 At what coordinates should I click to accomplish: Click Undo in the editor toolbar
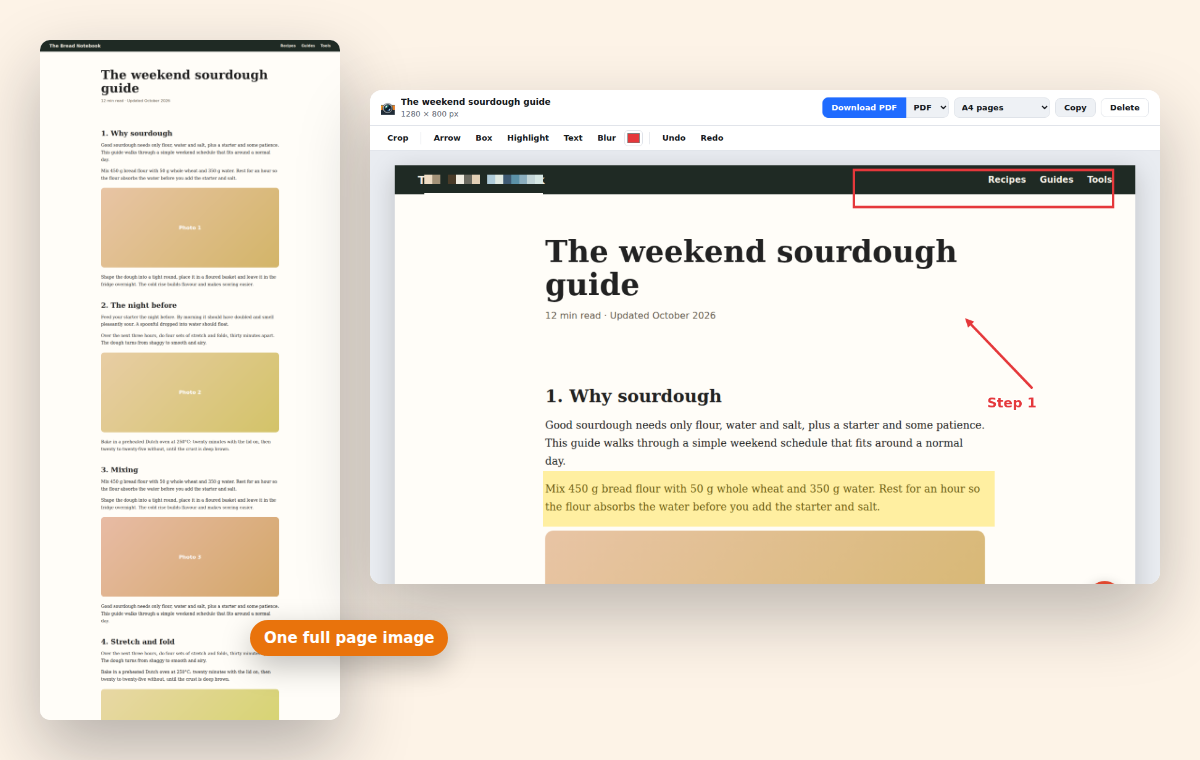coord(674,138)
